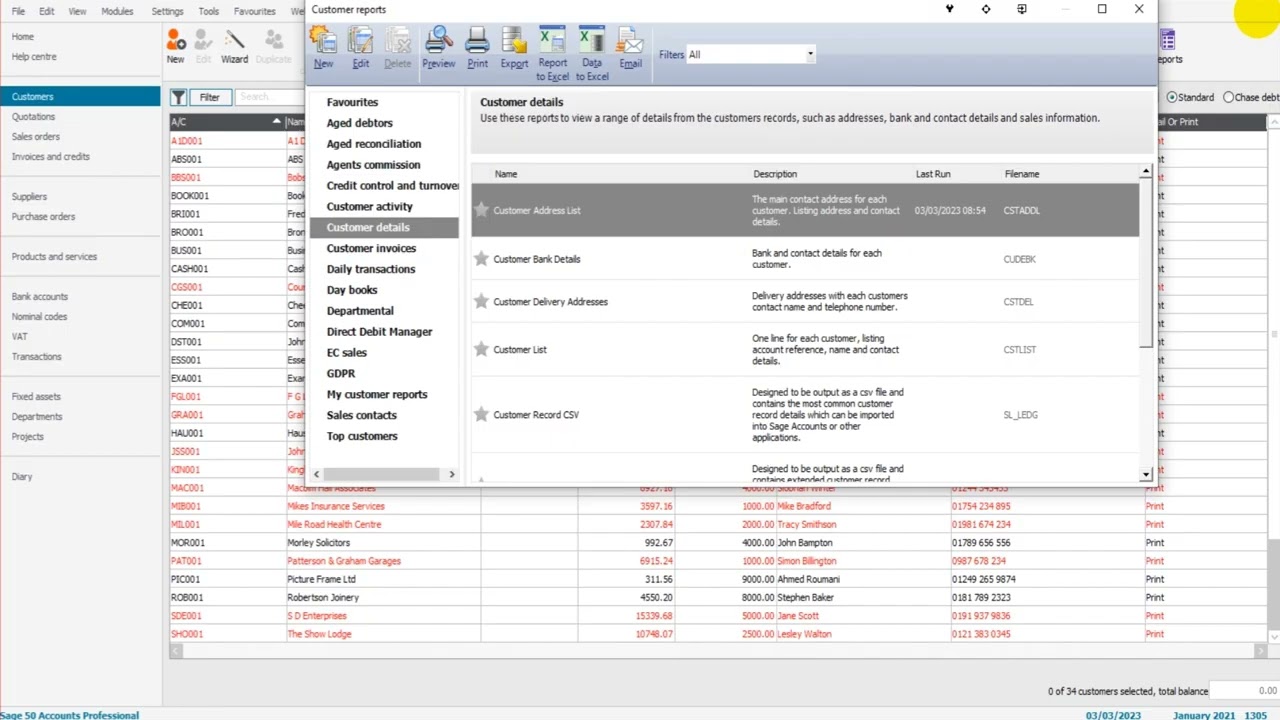Select the Customer activity category
This screenshot has height=720, width=1280.
point(369,207)
